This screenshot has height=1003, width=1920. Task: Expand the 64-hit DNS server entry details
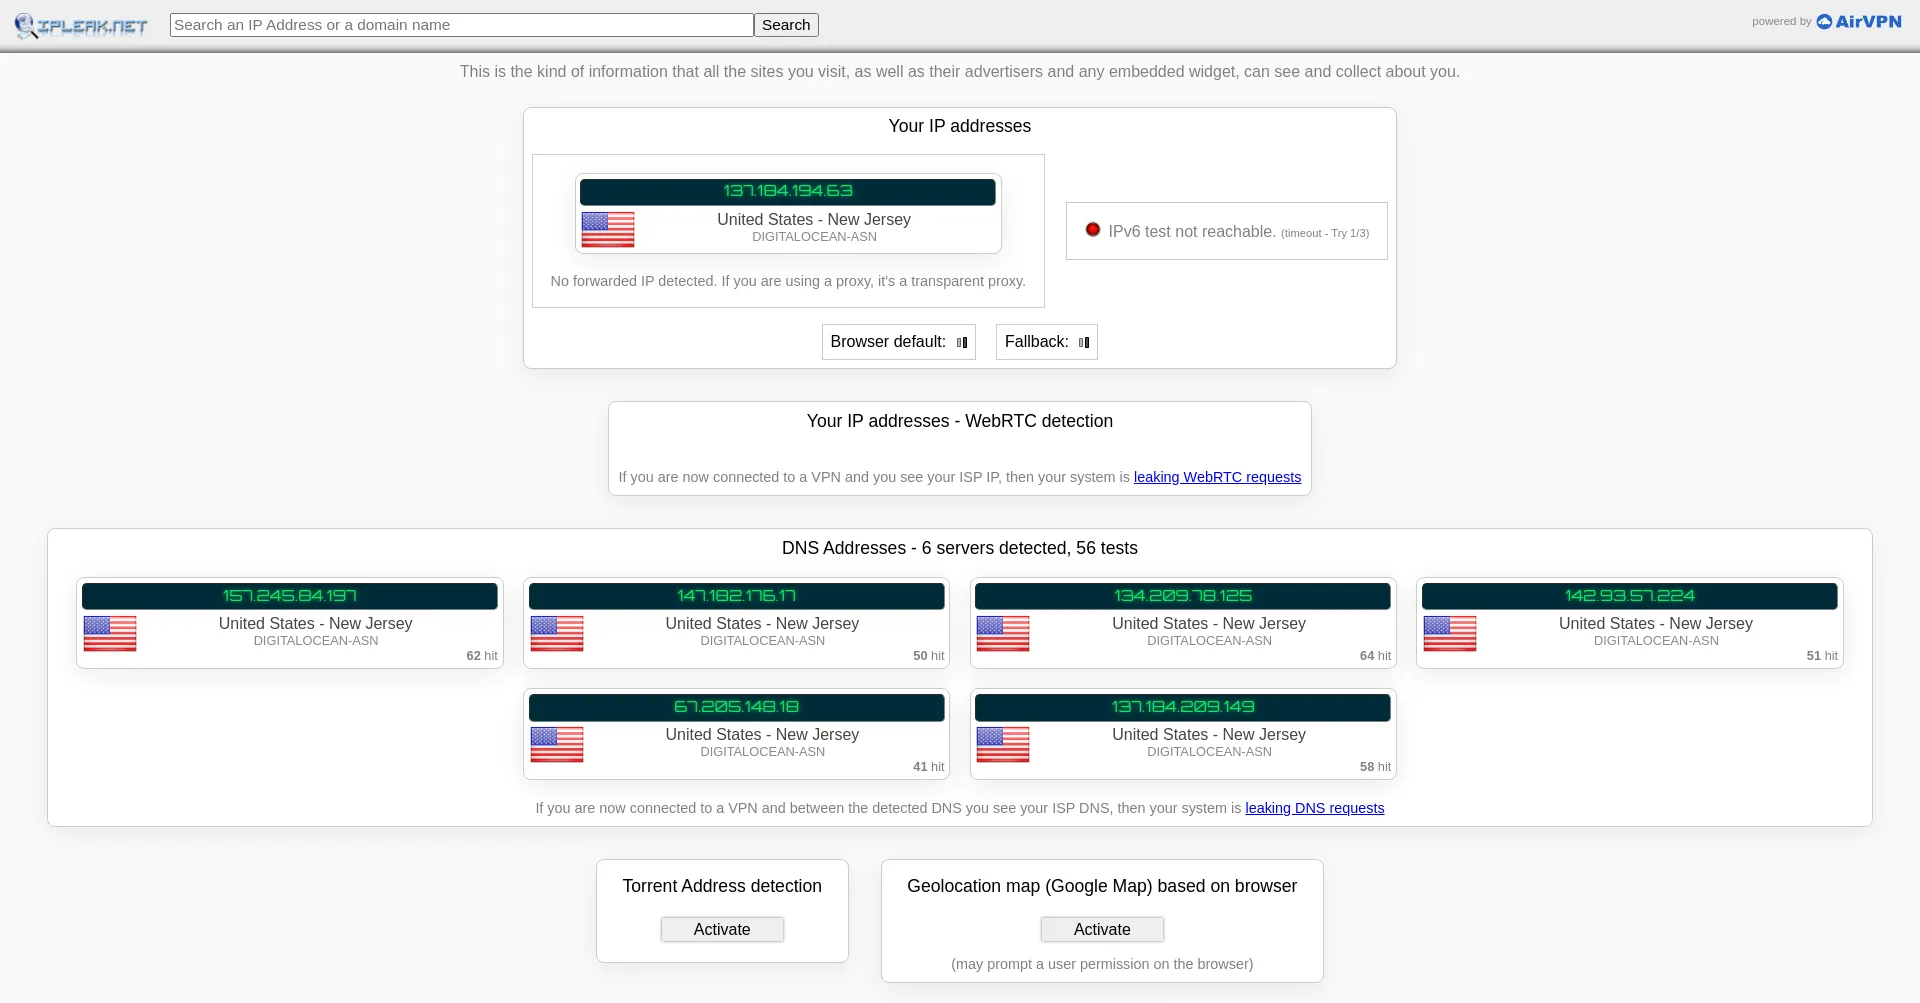coord(1183,596)
